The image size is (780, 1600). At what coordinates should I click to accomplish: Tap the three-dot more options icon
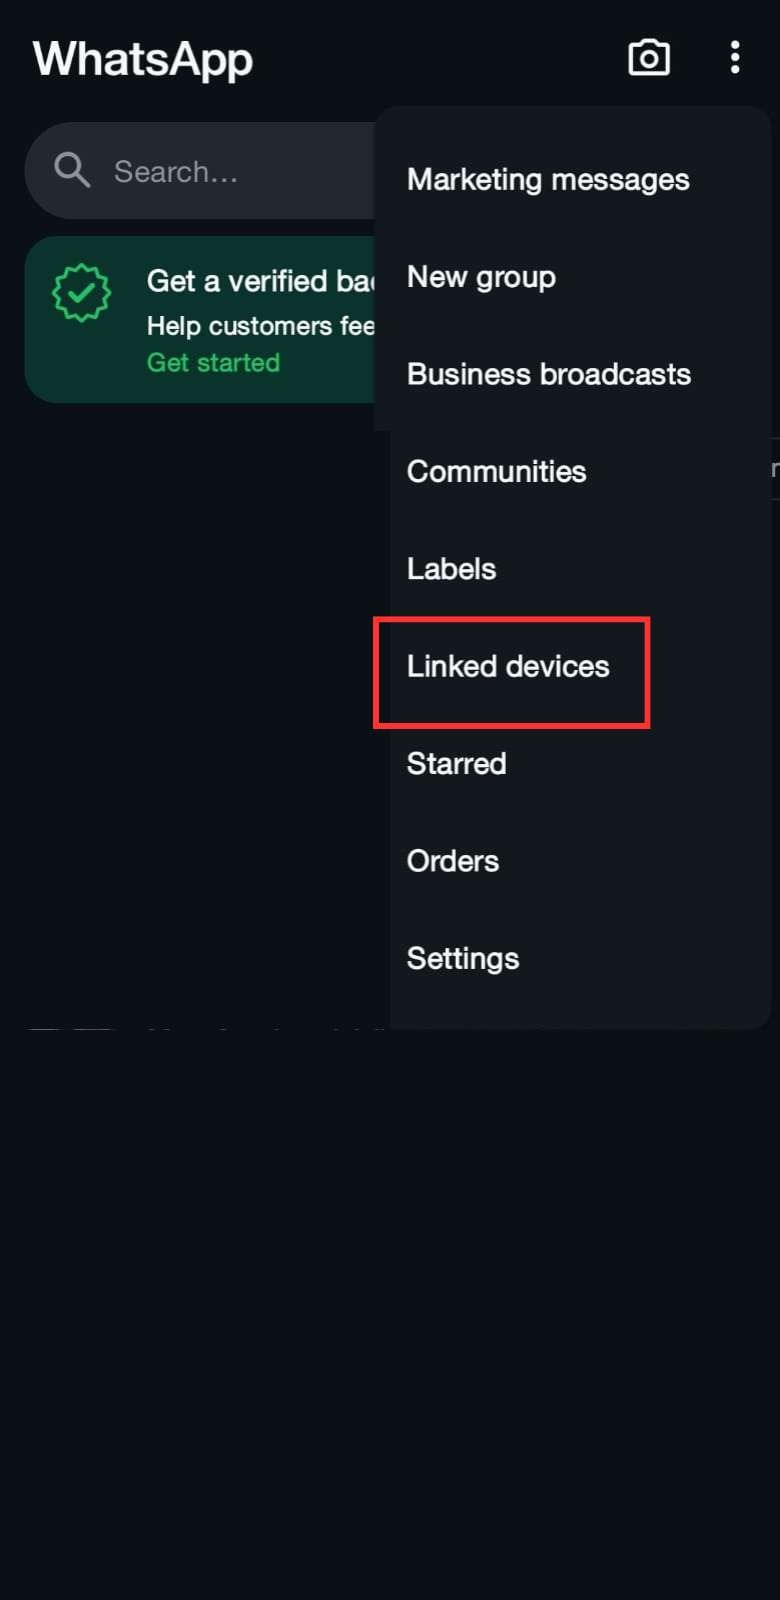[735, 58]
